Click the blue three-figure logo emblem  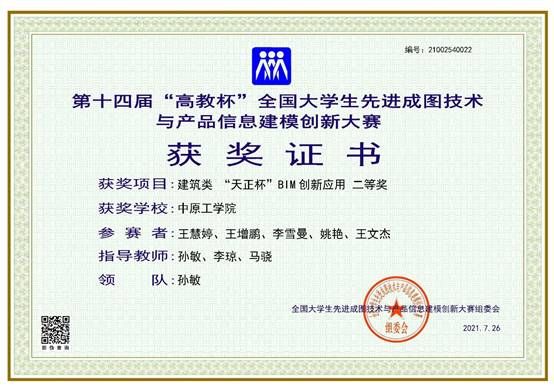271,66
